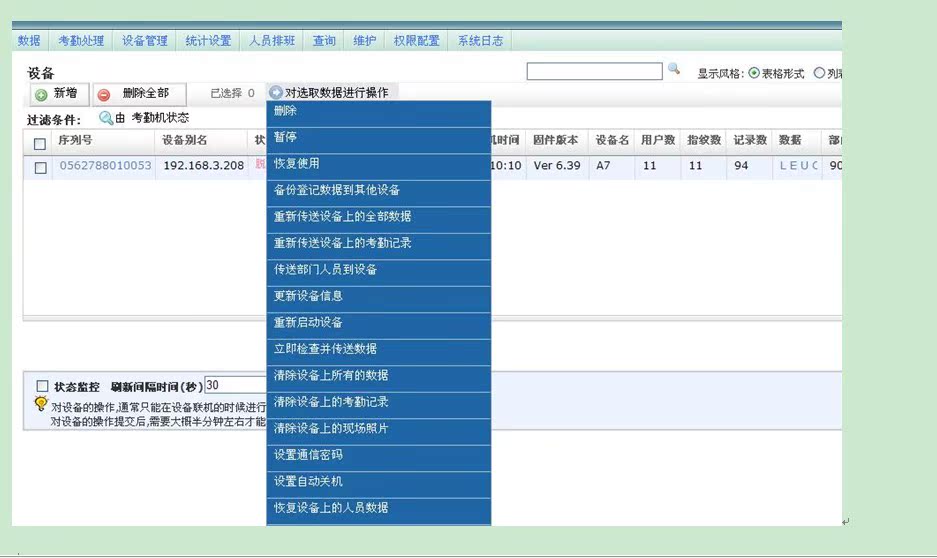This screenshot has width=937, height=558.
Task: Click the 刷新间隔时间 input field showing 30
Action: pos(235,385)
